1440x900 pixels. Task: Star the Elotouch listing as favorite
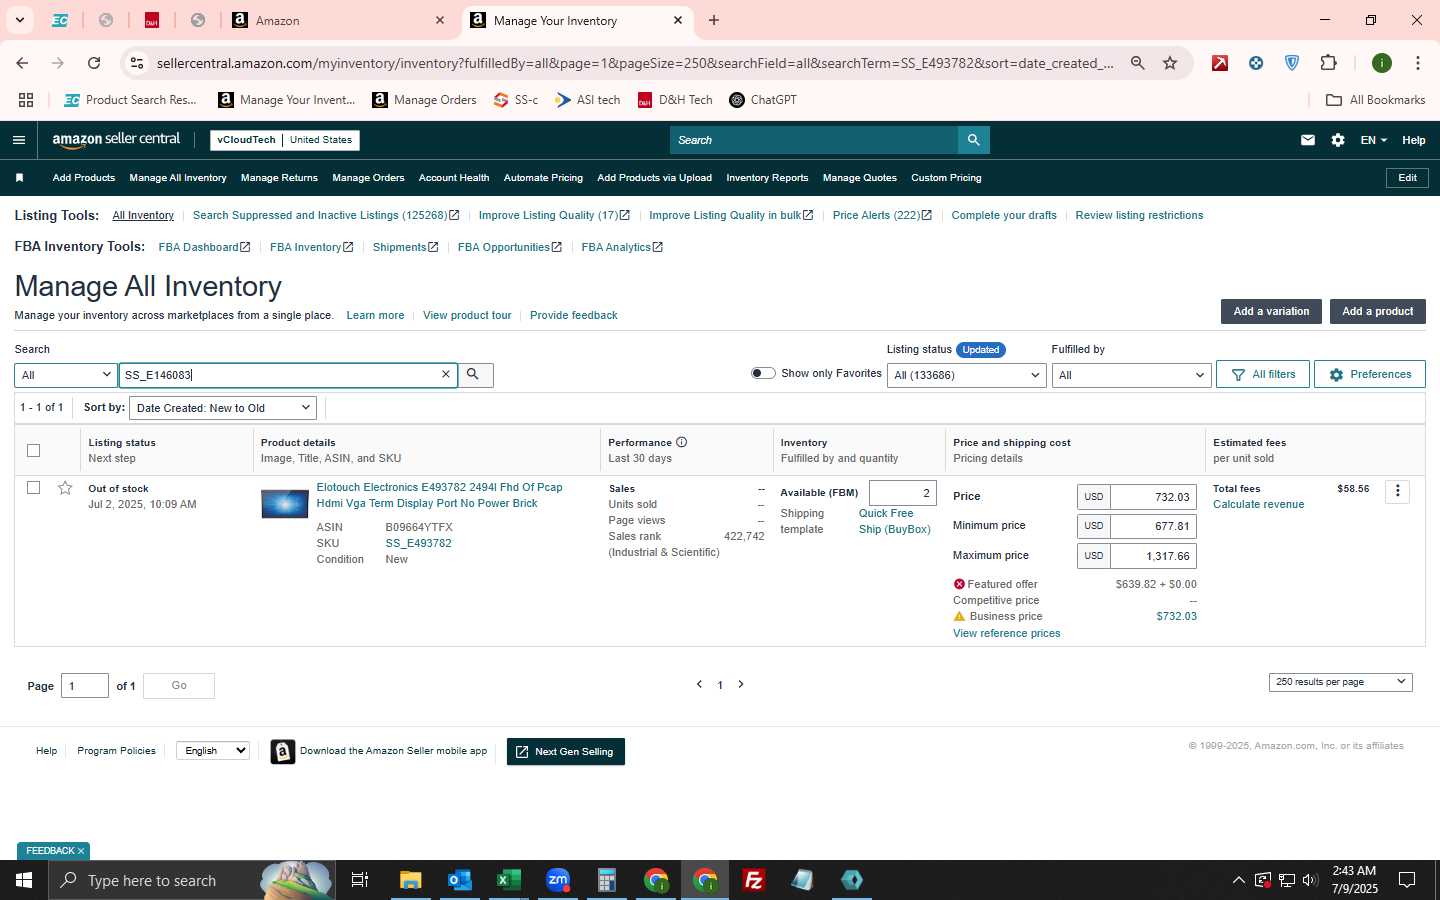coord(65,488)
